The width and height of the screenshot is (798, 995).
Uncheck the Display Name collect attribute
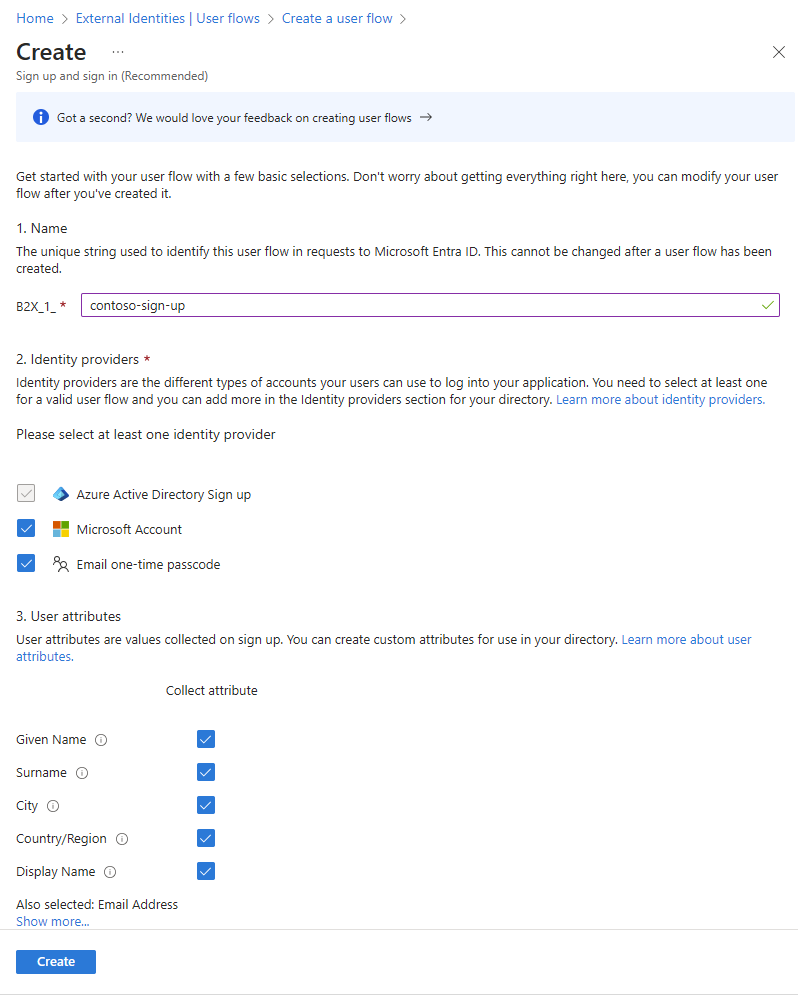pyautogui.click(x=205, y=871)
